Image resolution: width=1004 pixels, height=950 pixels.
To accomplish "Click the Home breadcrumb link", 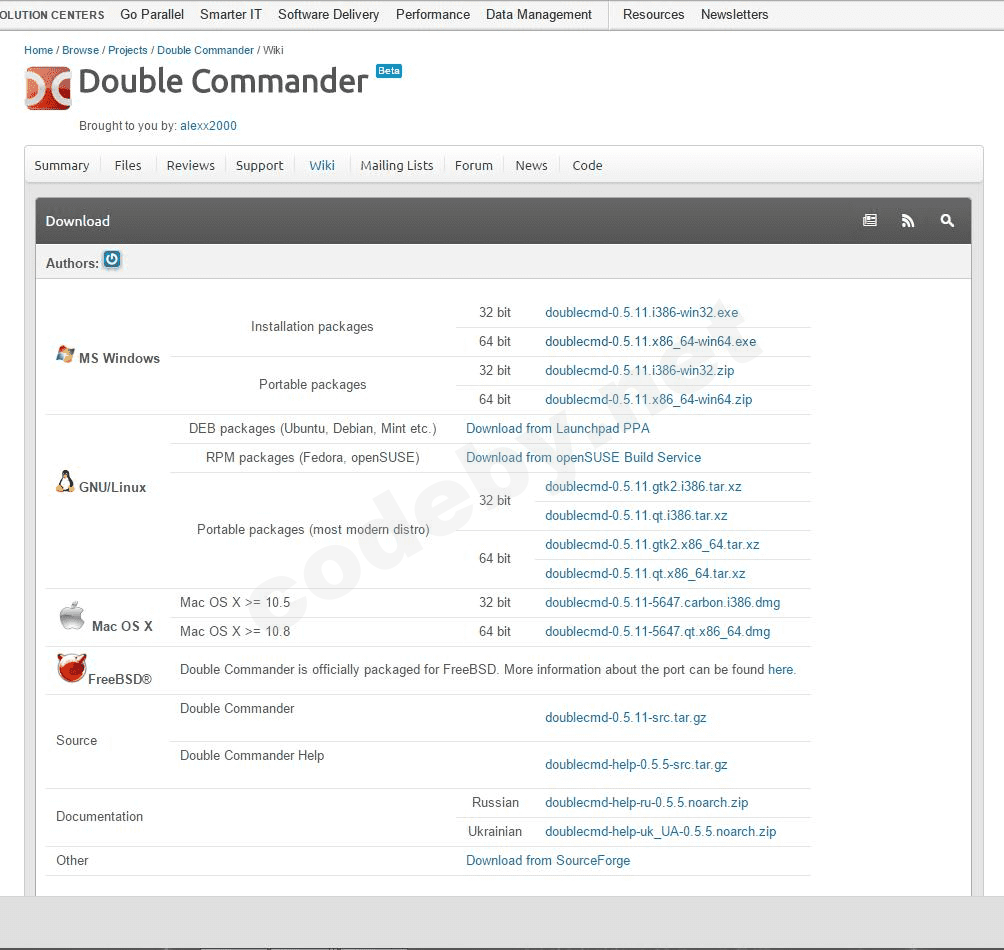I will [38, 50].
